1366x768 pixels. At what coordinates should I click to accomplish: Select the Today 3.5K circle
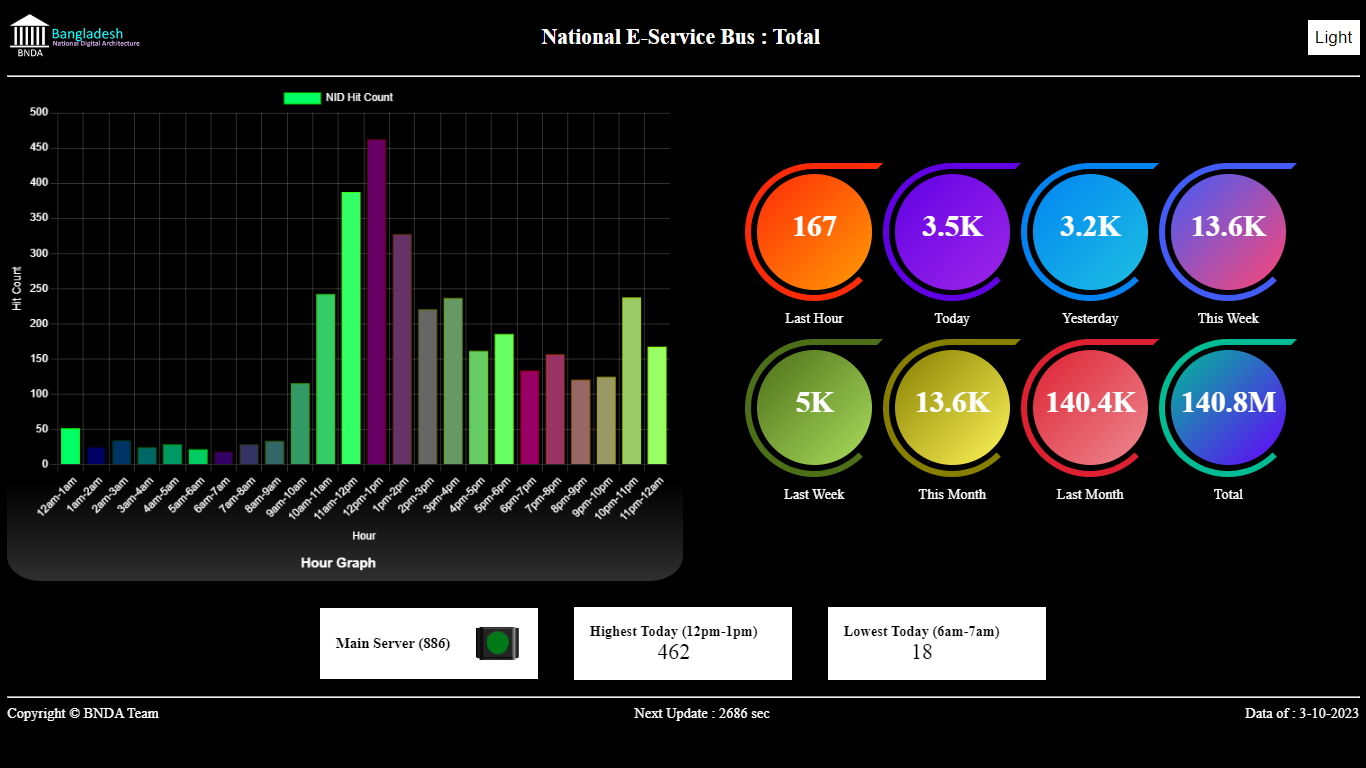952,232
